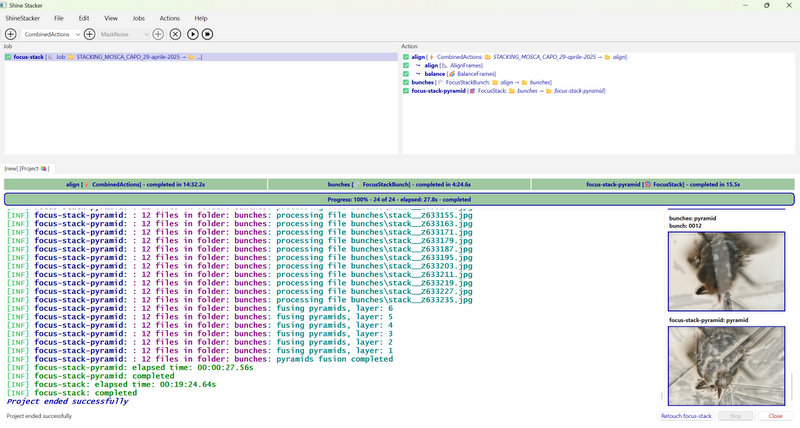This screenshot has height=428, width=800.
Task: Open the CombinedActions action type dropdown
Action: click(x=52, y=34)
